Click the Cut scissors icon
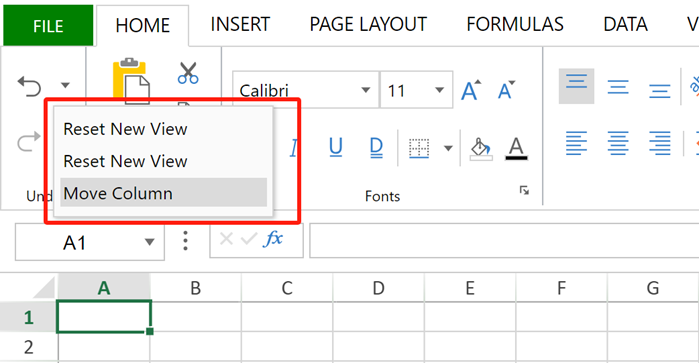Screen dimensions: 699x363 (x=188, y=73)
